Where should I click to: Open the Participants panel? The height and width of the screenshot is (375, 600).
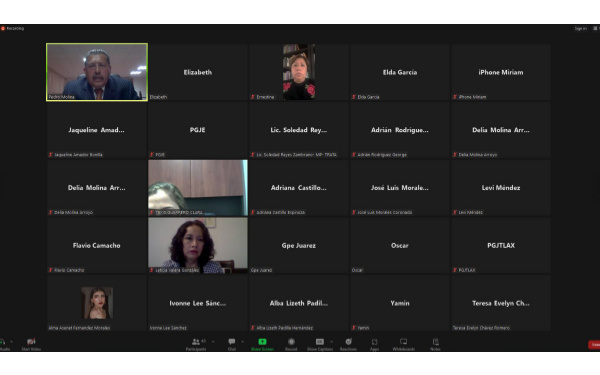click(x=196, y=344)
